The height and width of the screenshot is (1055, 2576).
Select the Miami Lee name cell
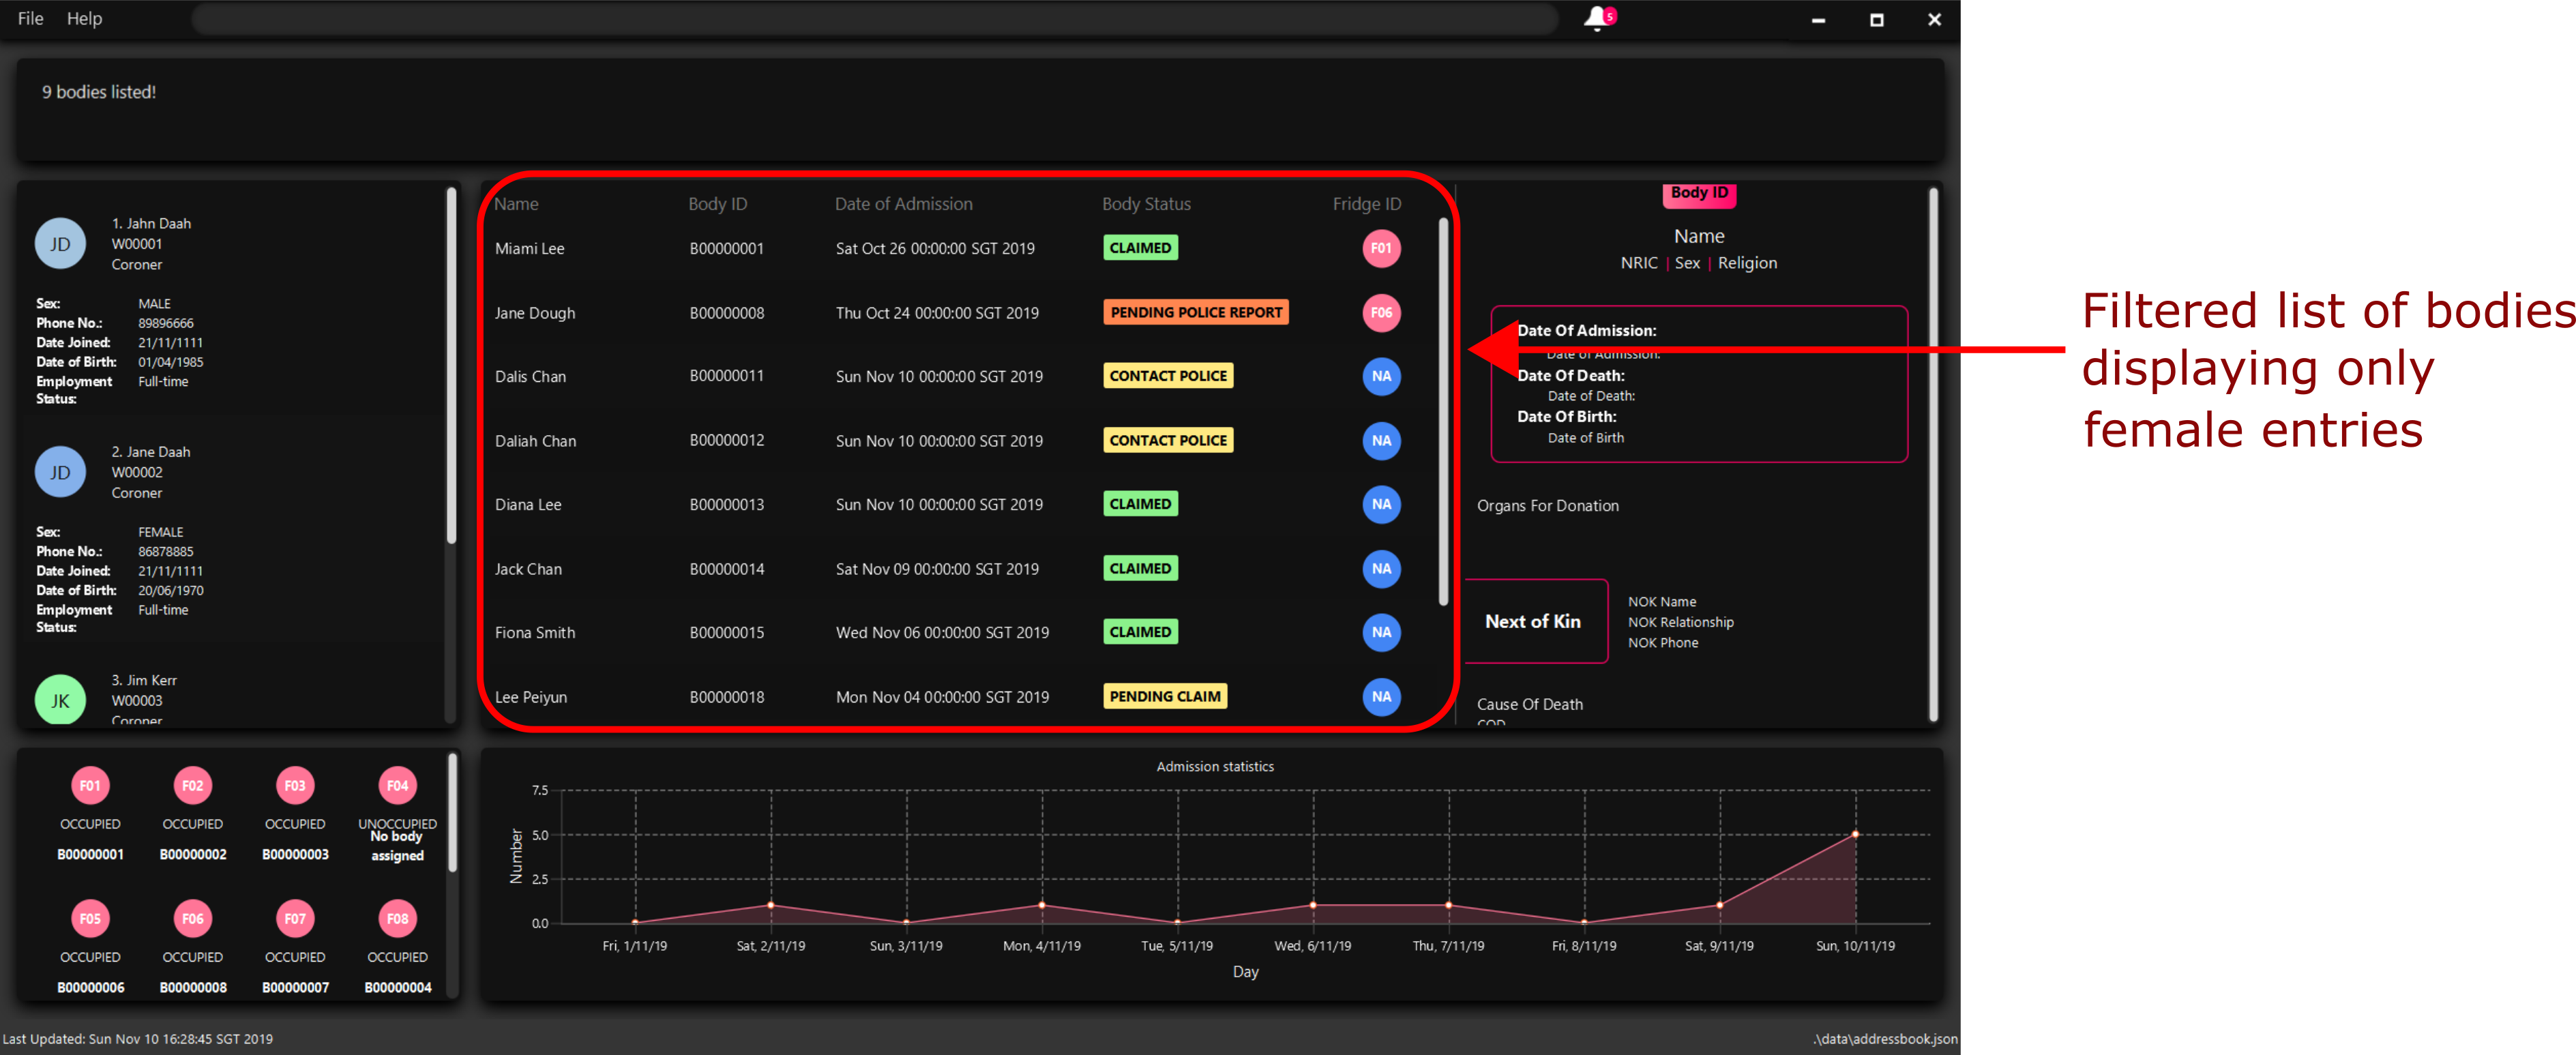point(529,249)
